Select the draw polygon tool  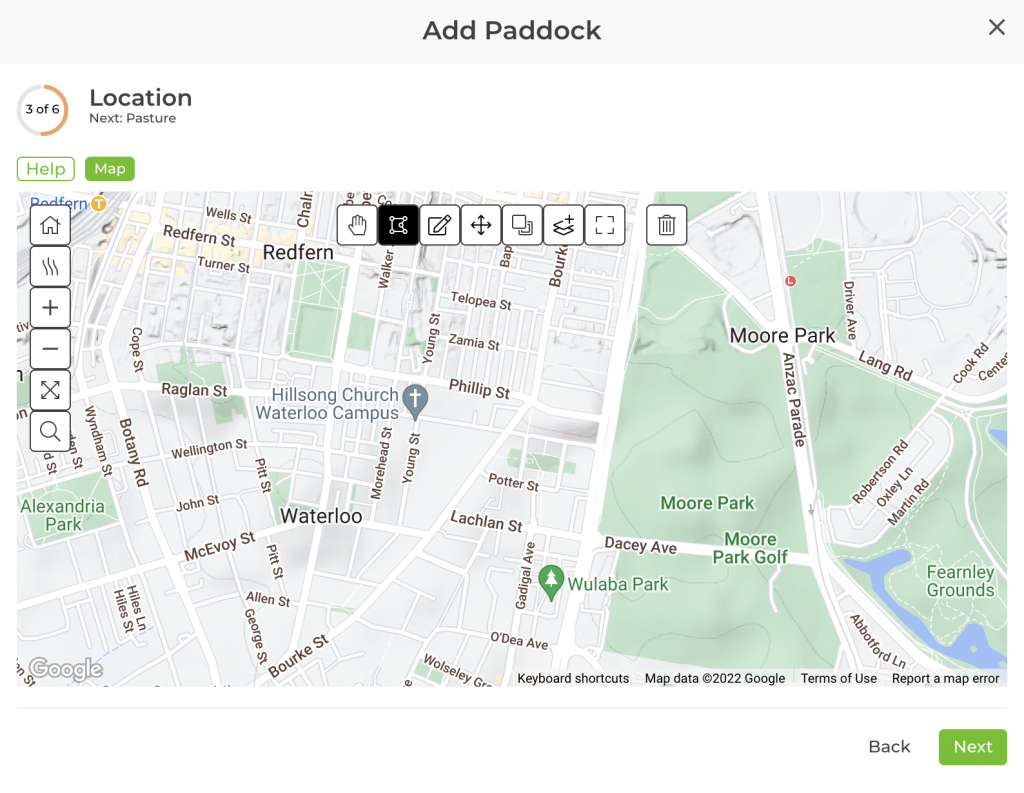[x=398, y=225]
